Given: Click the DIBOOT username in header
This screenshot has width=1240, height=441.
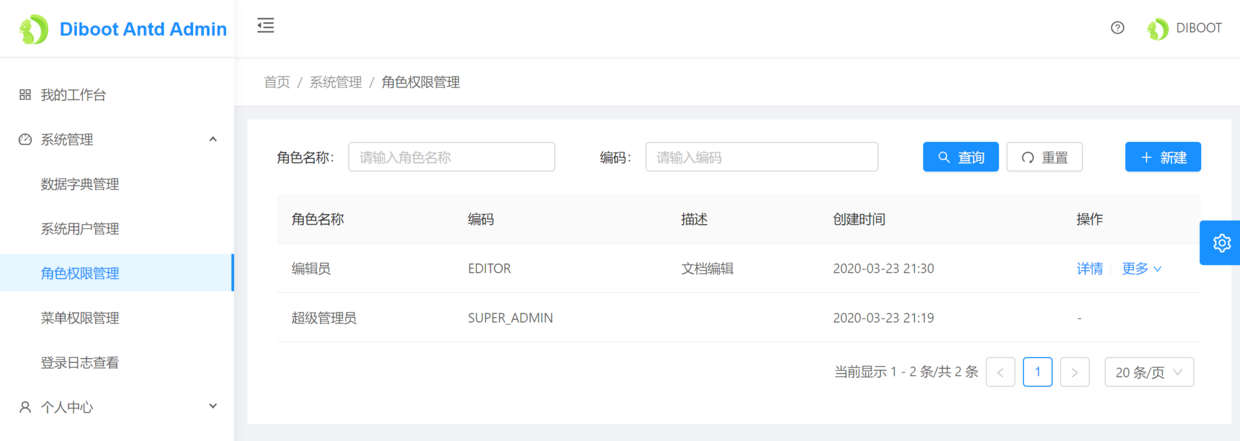Looking at the screenshot, I should pyautogui.click(x=1199, y=28).
